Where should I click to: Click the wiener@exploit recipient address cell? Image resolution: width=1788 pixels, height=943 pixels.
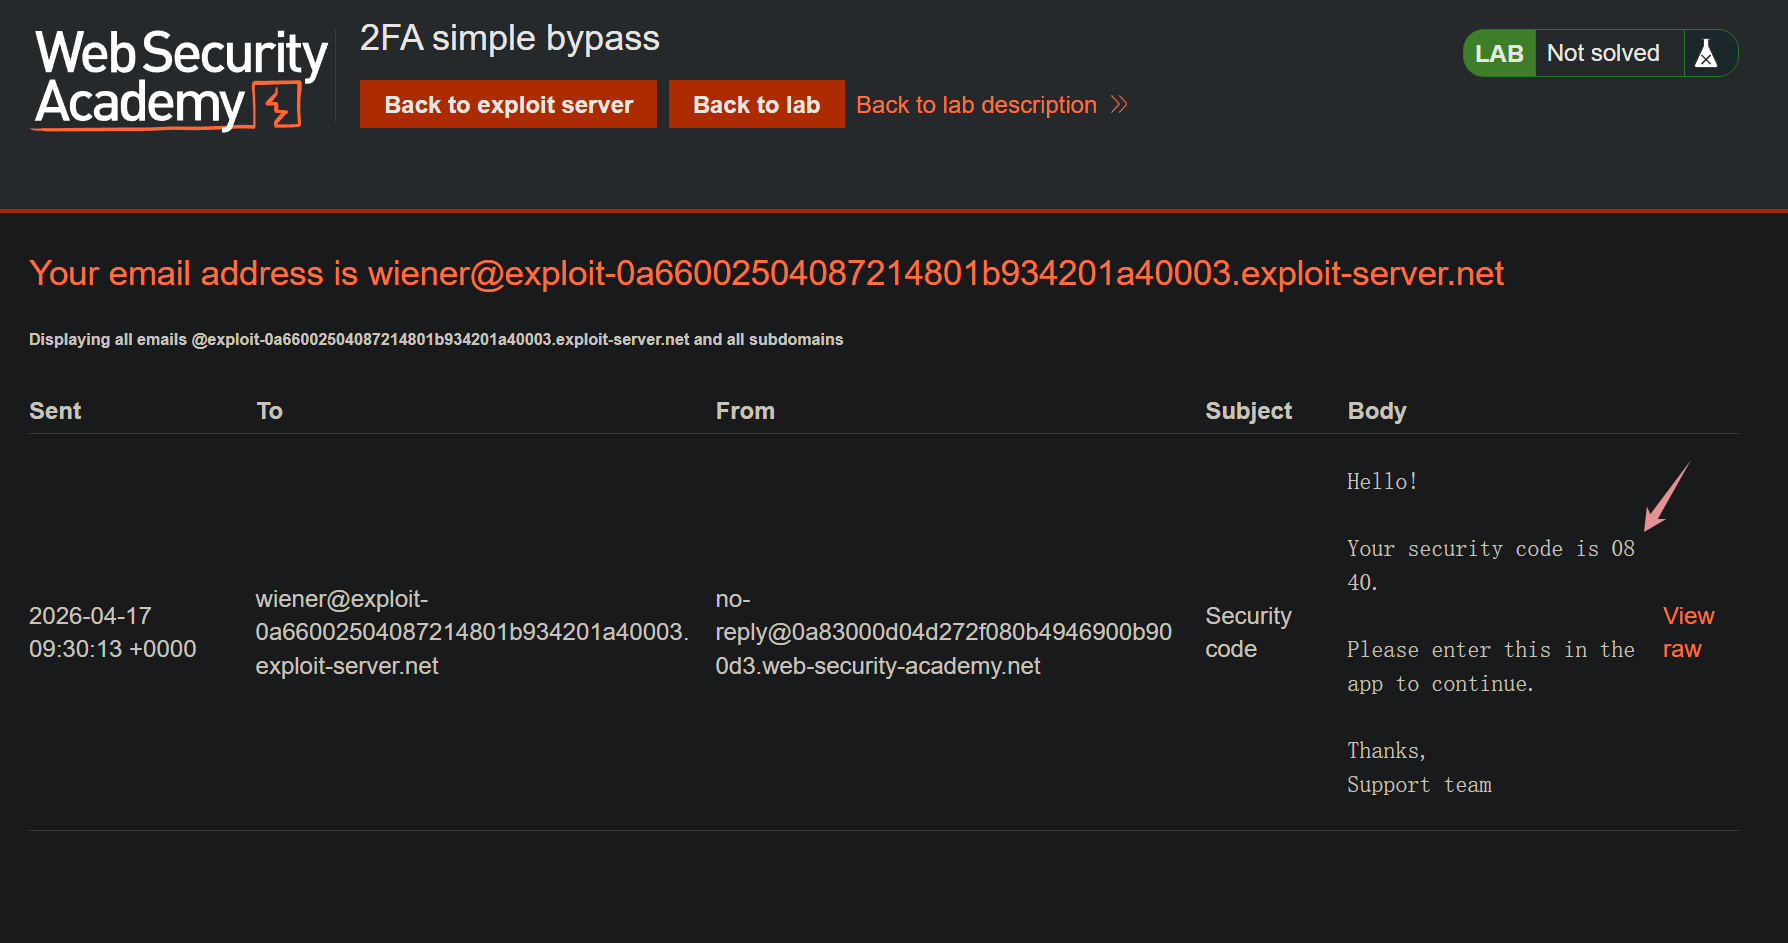tap(472, 632)
